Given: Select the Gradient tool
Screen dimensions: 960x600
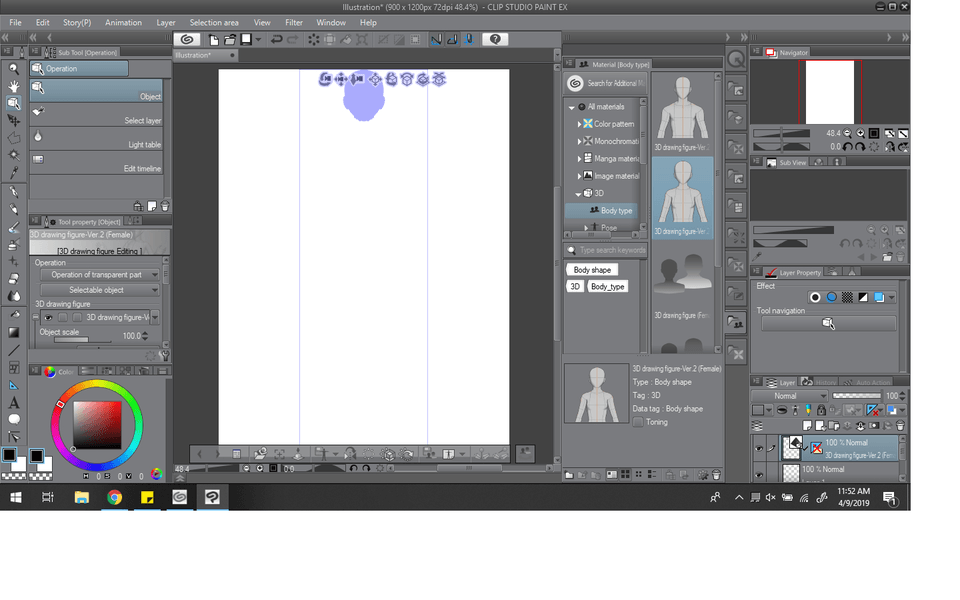Looking at the screenshot, I should tap(13, 332).
